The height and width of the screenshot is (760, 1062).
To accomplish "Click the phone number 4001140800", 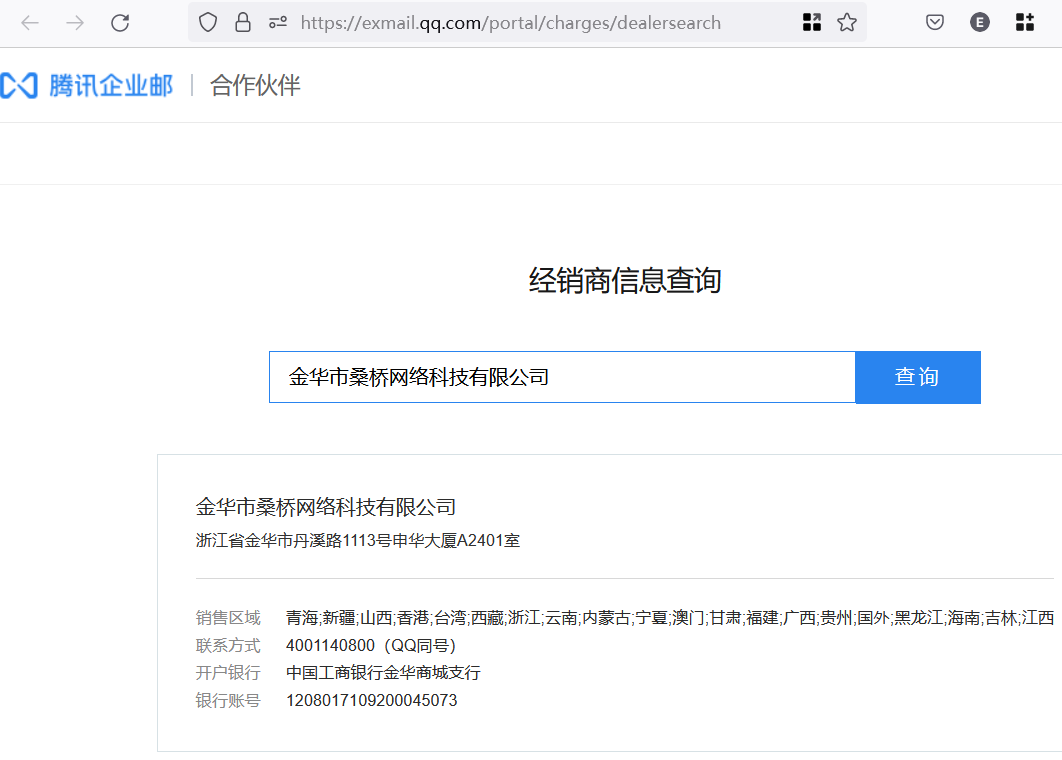I will 330,645.
